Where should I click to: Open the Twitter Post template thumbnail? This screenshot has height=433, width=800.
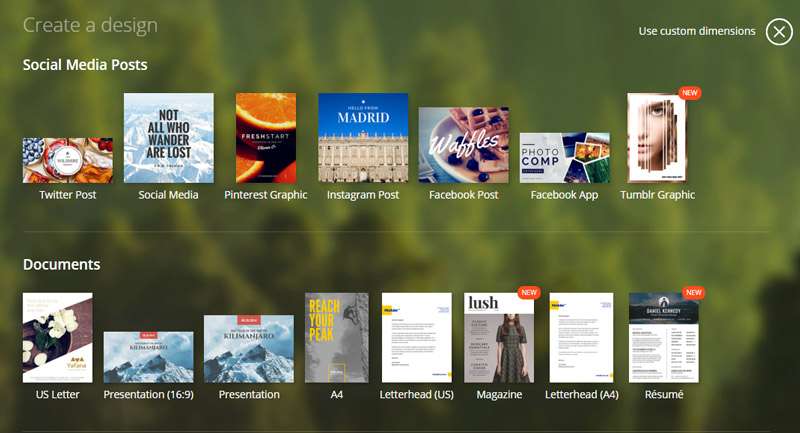pyautogui.click(x=68, y=160)
